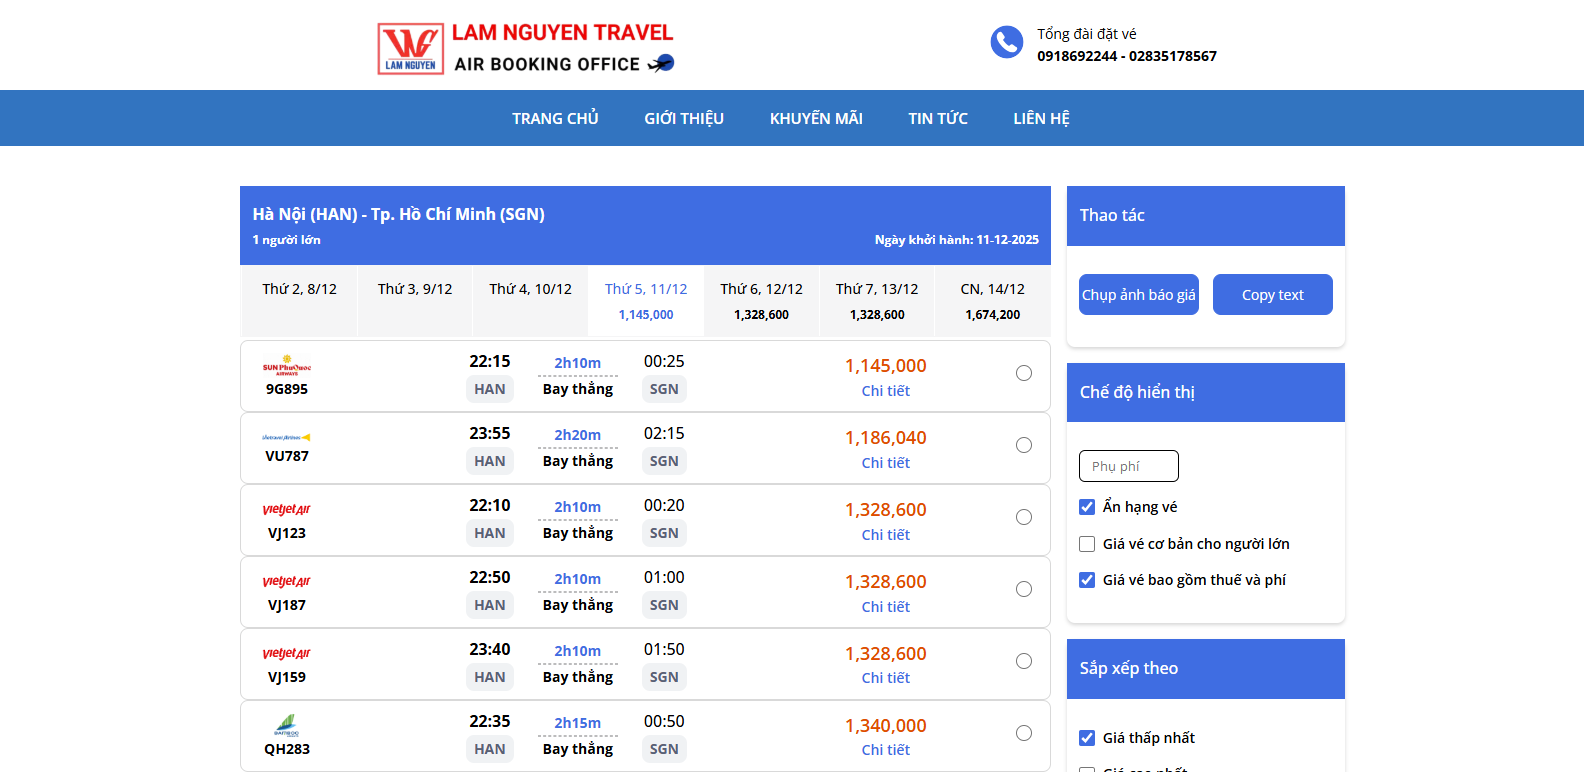
Task: Switch to the Thứ 6, 12/12 date tab
Action: click(761, 300)
